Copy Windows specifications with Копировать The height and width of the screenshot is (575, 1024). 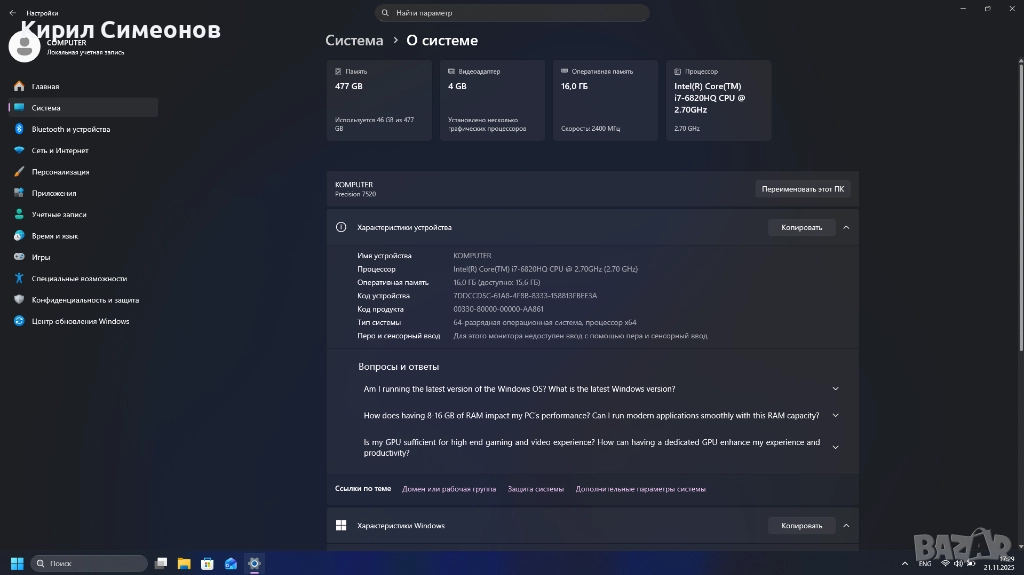click(x=801, y=526)
